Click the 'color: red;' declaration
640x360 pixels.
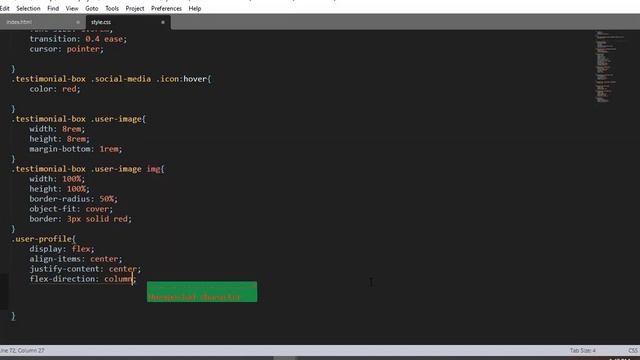coord(55,89)
